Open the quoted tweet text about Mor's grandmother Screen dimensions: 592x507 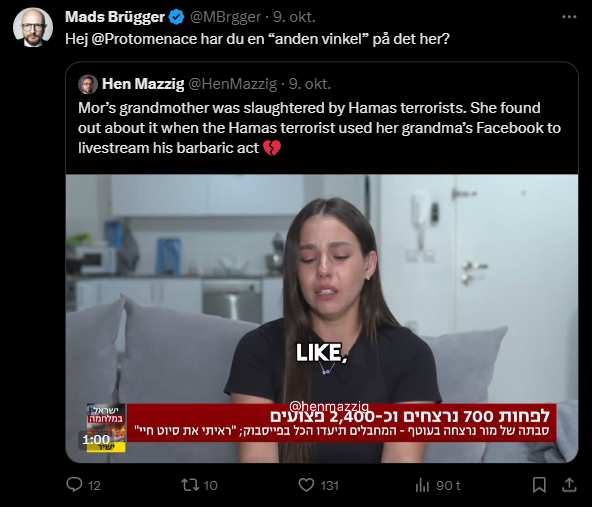319,128
